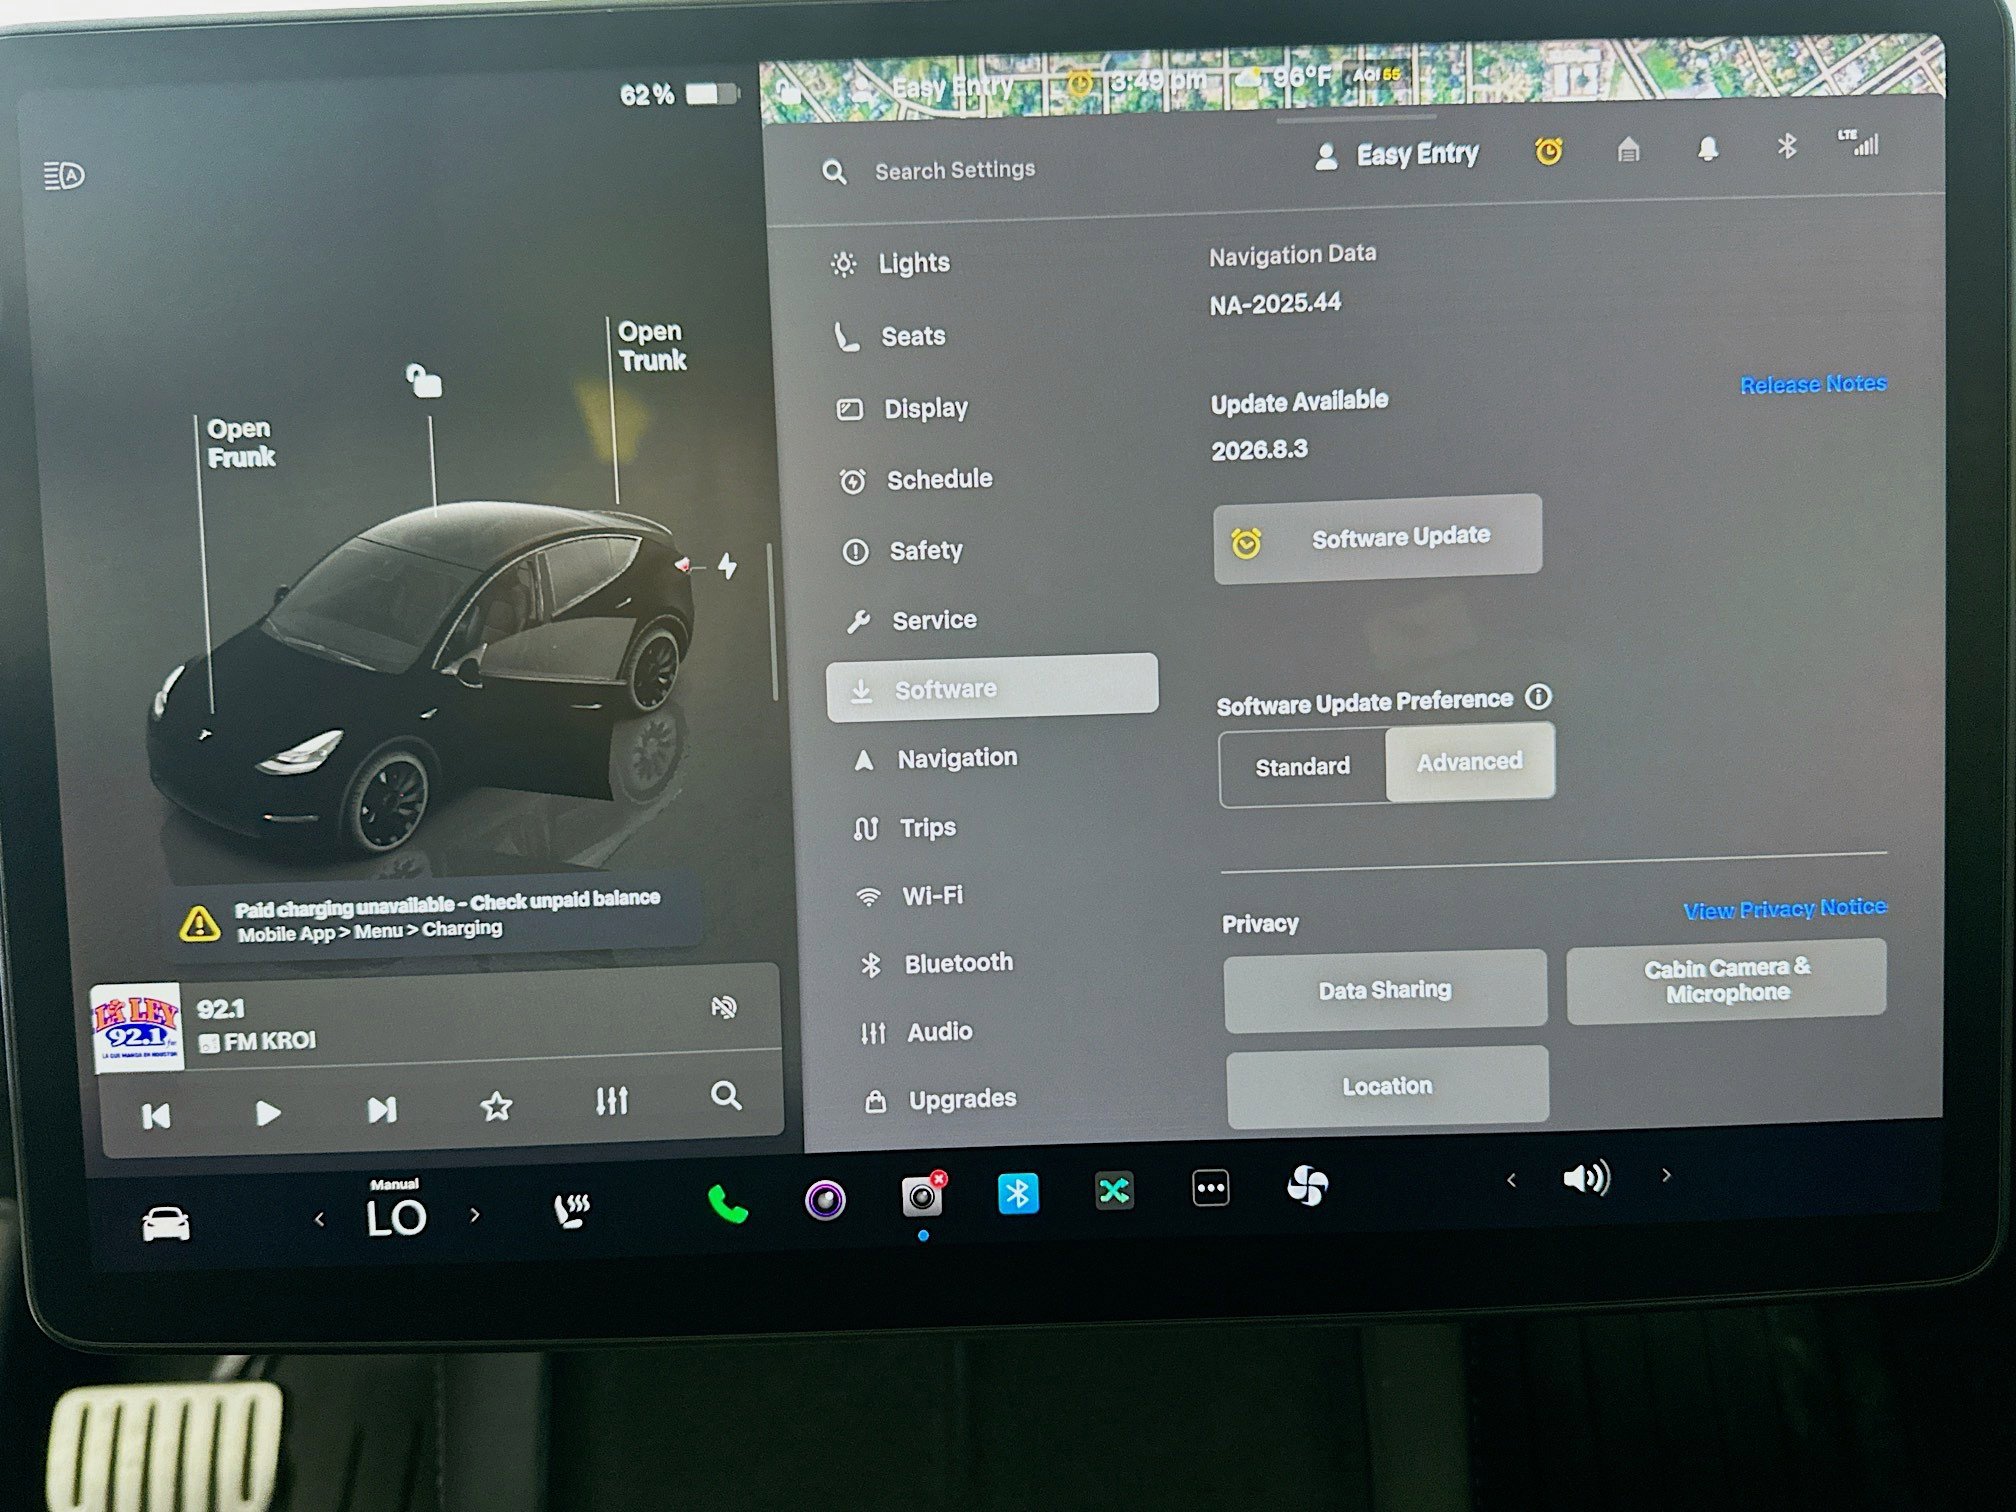The image size is (2016, 1512).
Task: Open media equalizer sliders icon
Action: [x=611, y=1101]
